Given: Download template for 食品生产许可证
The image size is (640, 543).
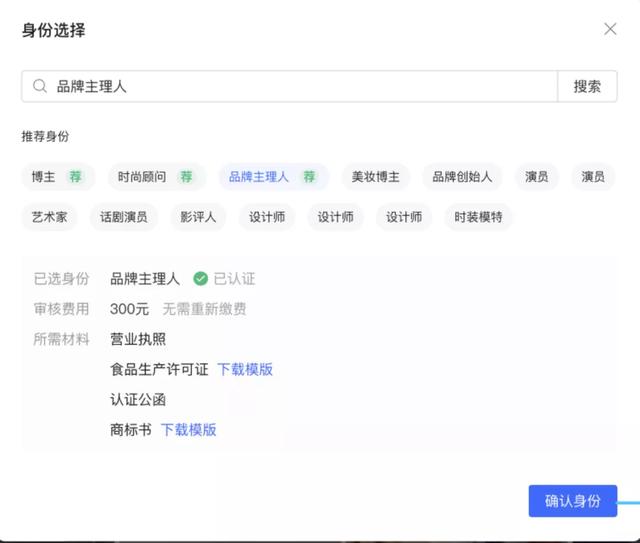Looking at the screenshot, I should pyautogui.click(x=245, y=370).
